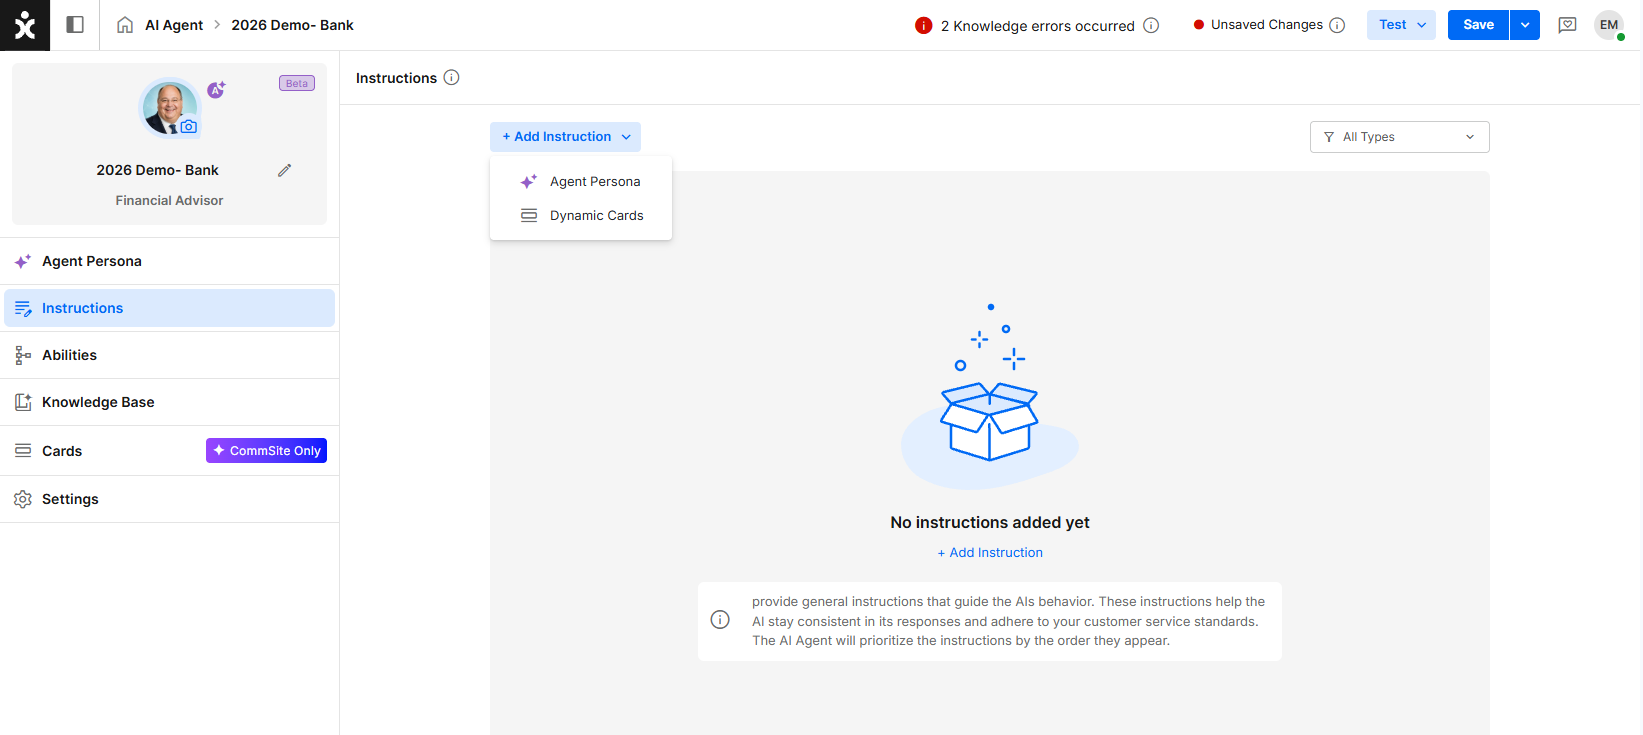This screenshot has width=1643, height=735.
Task: Click the Cards icon in sidebar
Action: tap(23, 451)
